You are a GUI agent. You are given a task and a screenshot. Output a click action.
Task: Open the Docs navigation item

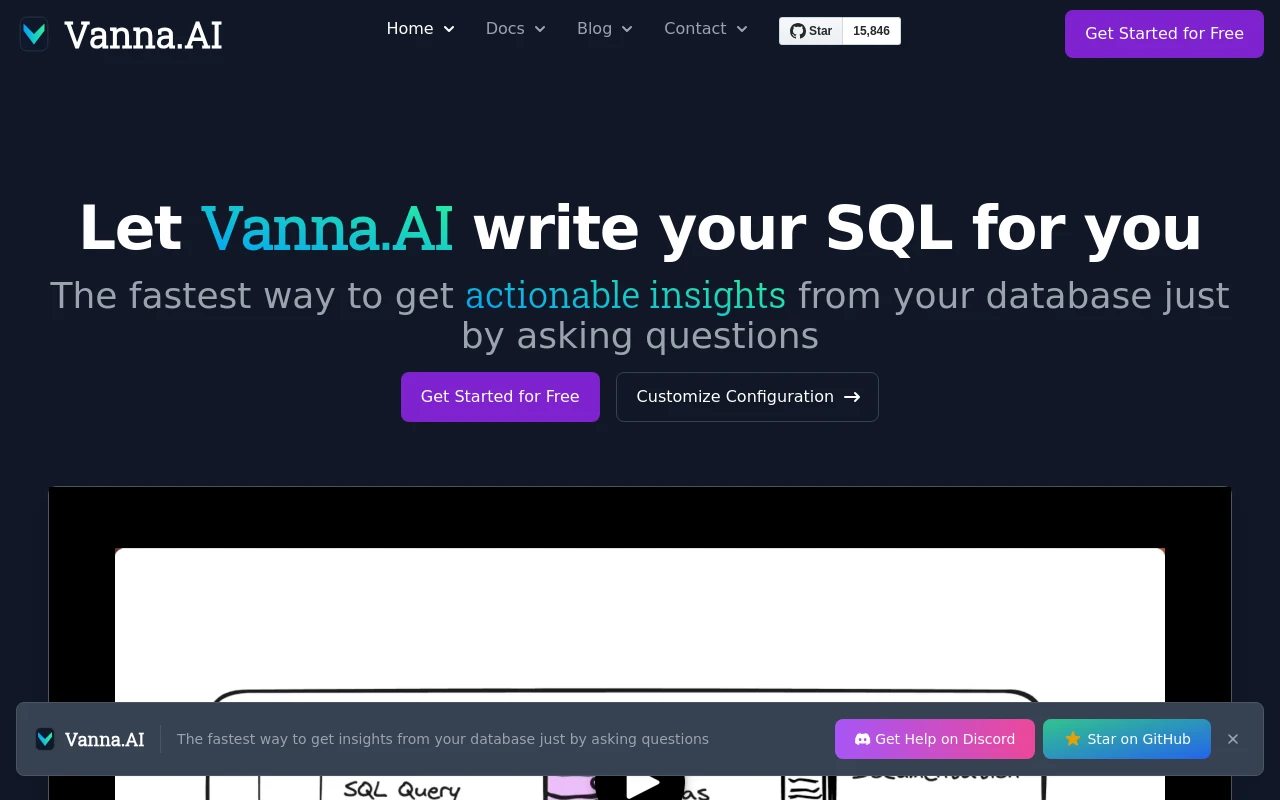[x=505, y=28]
